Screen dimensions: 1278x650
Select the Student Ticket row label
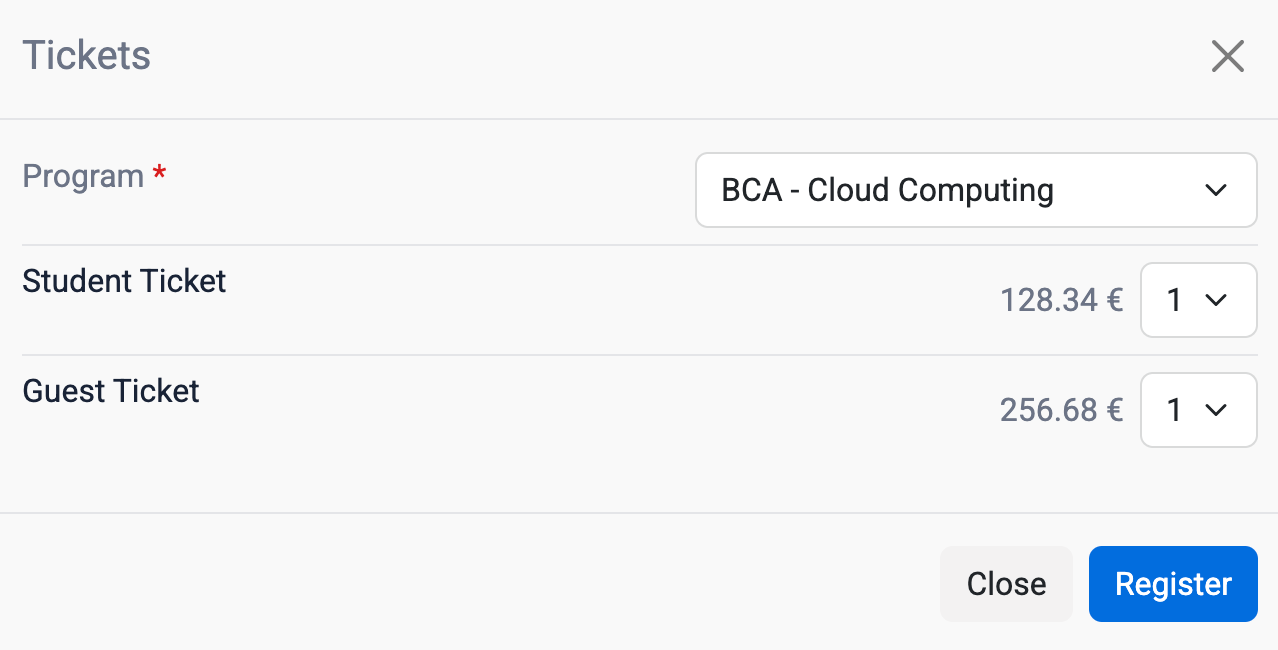coord(124,281)
